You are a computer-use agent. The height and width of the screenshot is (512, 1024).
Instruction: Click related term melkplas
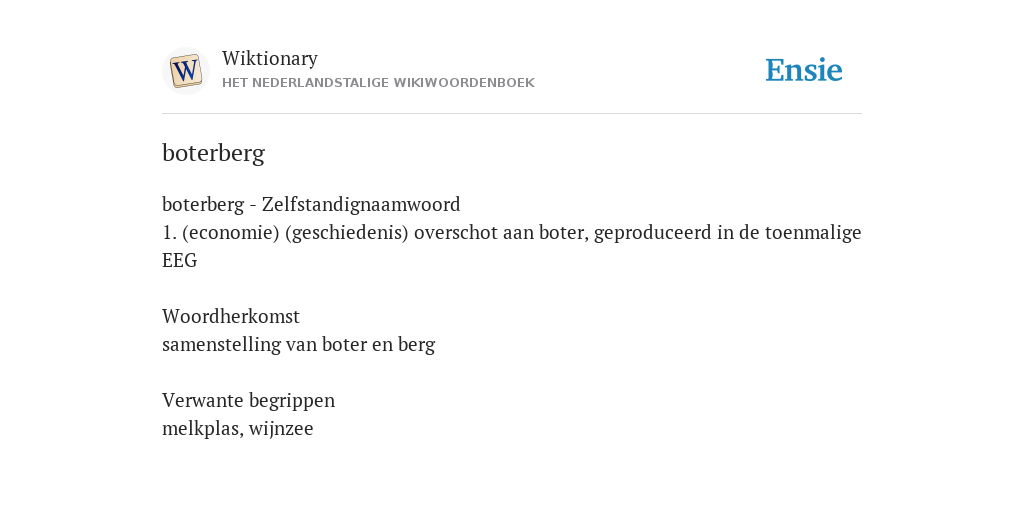pos(202,428)
